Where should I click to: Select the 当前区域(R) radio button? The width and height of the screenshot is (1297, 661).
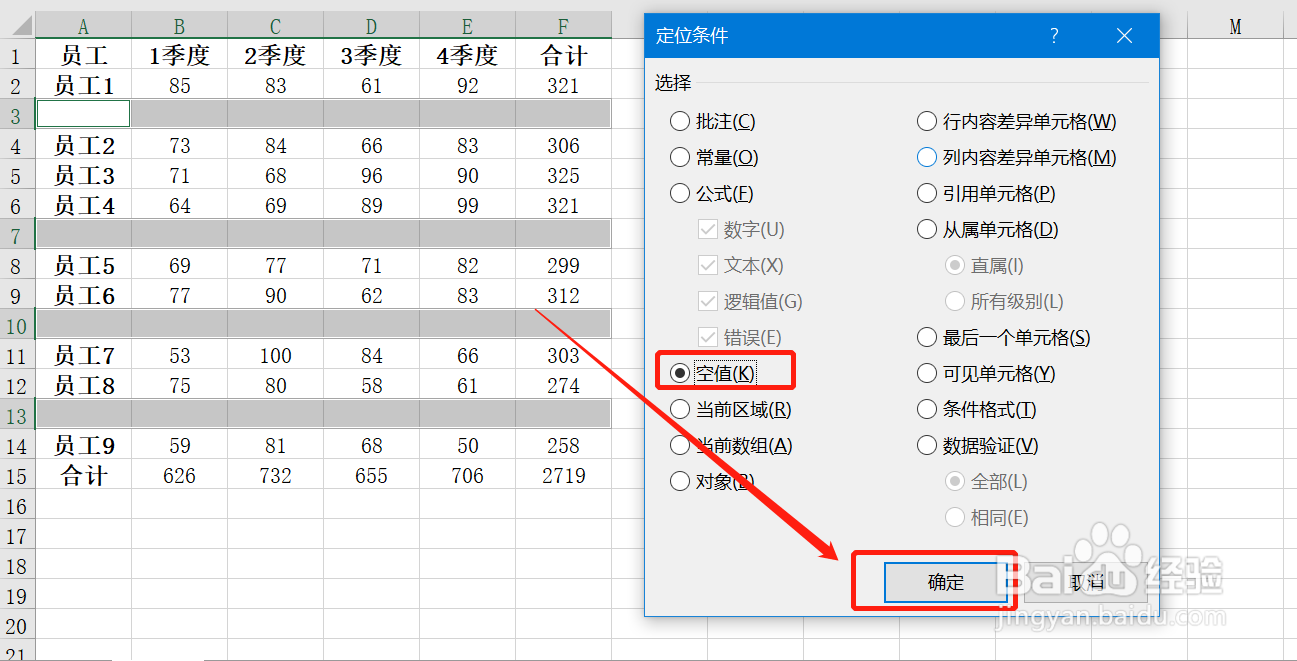[x=681, y=409]
